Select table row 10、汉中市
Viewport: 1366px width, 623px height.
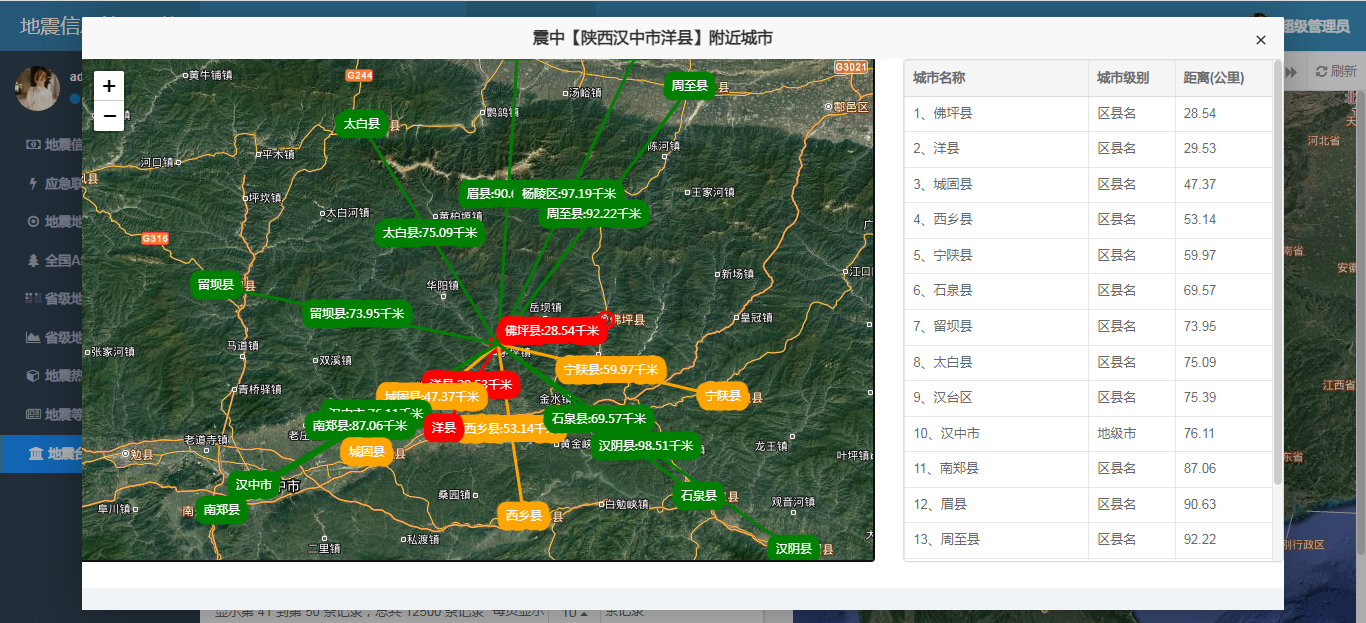[1089, 434]
